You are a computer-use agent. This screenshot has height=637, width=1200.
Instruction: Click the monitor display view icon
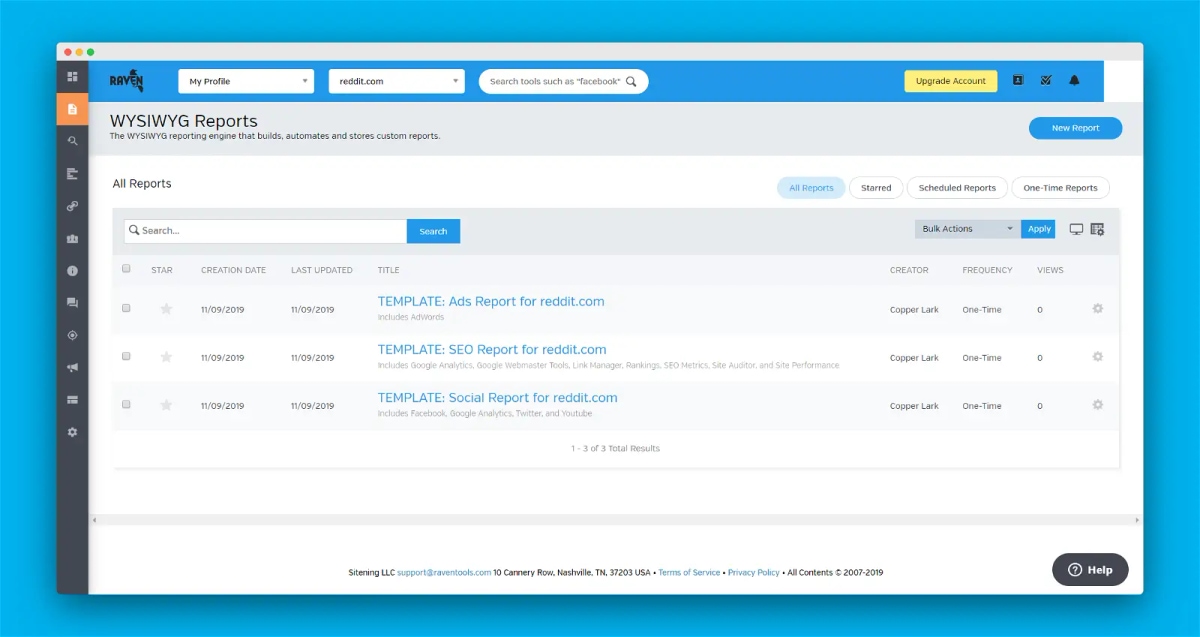(x=1077, y=229)
